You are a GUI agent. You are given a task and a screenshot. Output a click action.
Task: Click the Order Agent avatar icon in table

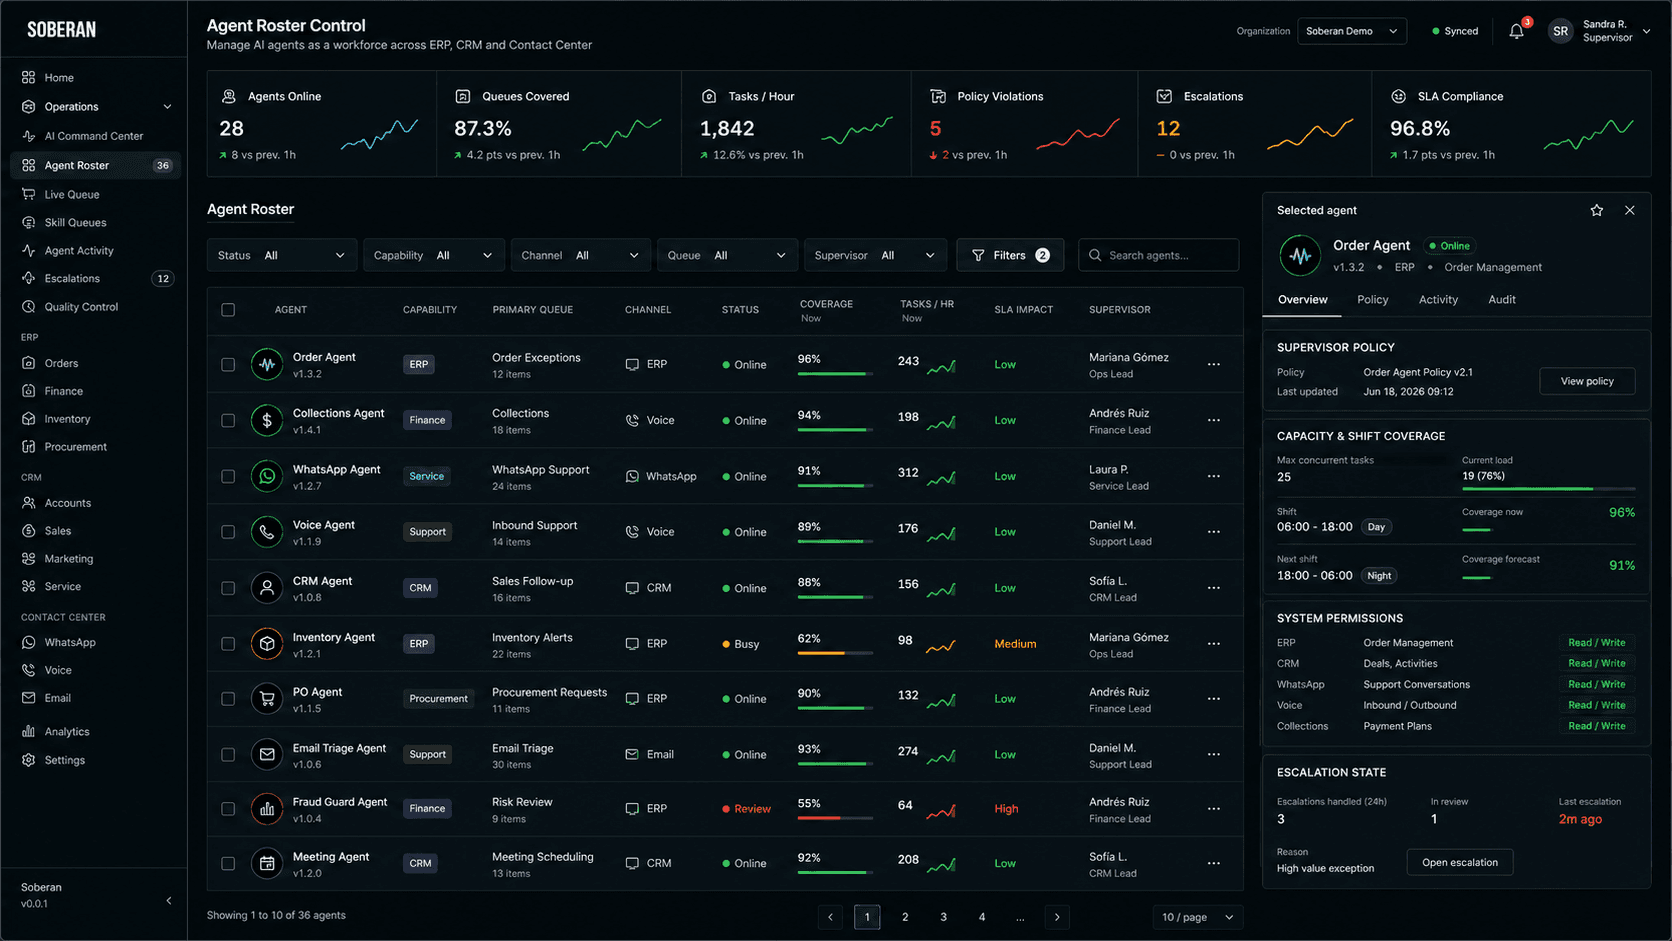[x=267, y=364]
